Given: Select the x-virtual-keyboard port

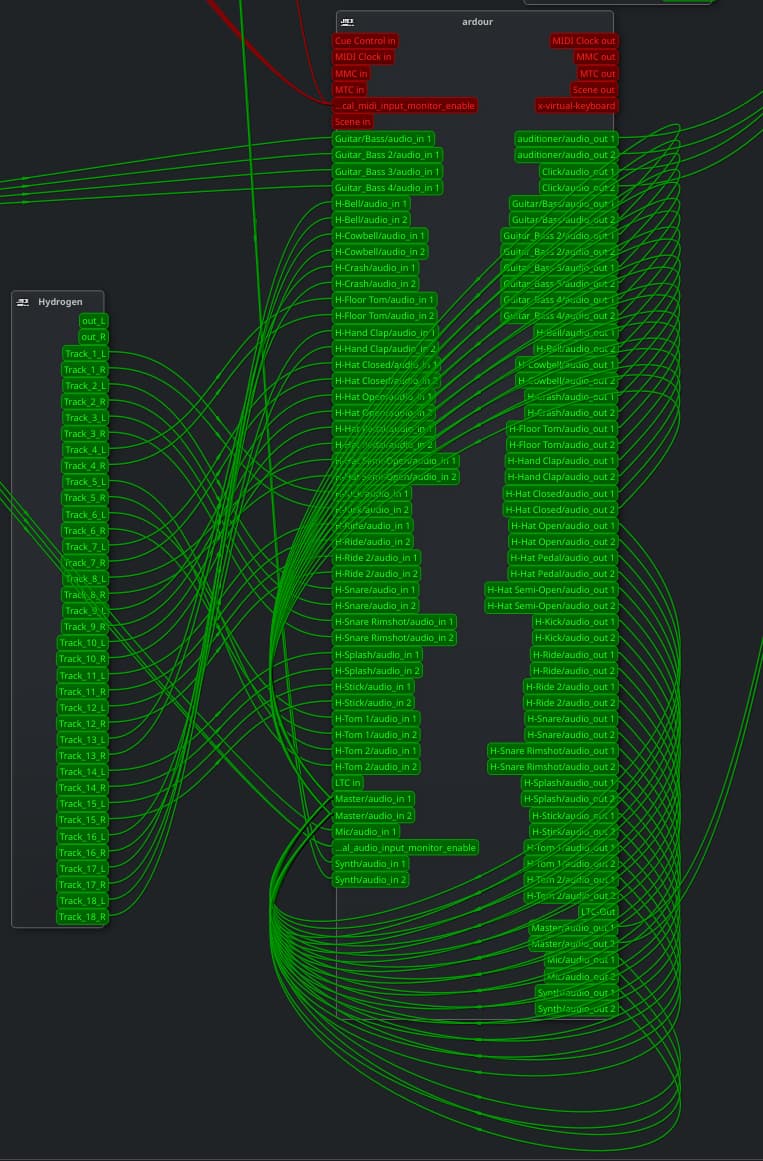Looking at the screenshot, I should tap(576, 105).
